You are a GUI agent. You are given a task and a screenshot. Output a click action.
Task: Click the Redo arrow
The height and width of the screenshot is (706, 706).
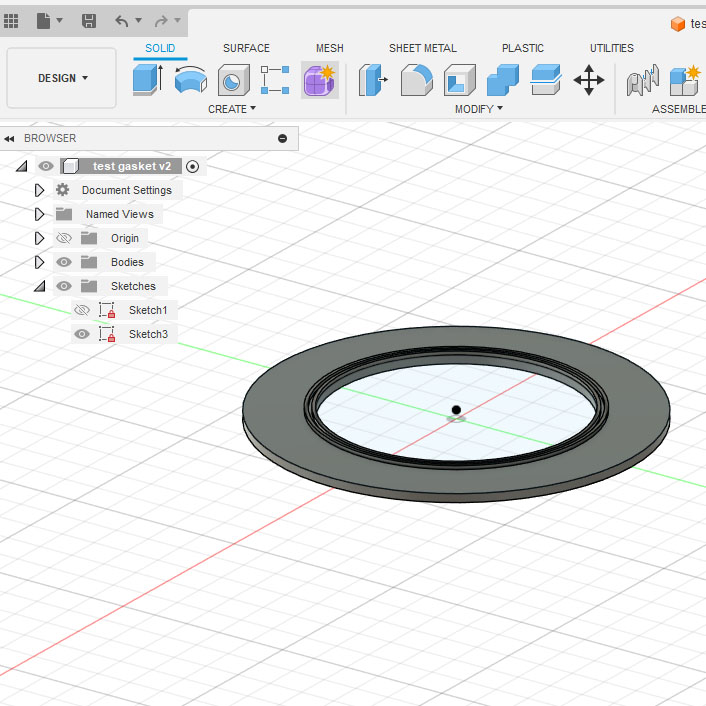(161, 21)
